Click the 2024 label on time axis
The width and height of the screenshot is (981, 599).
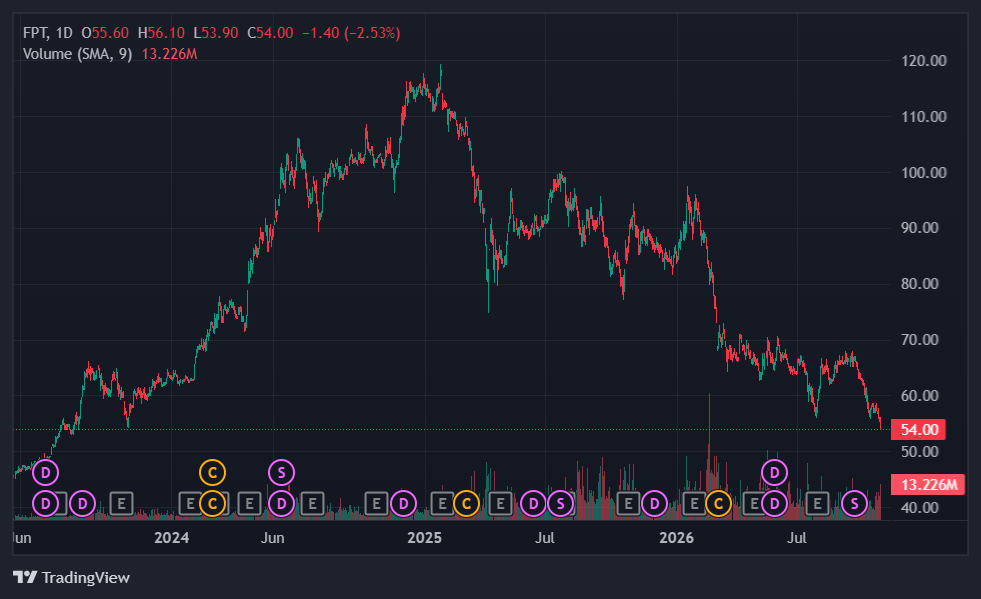click(171, 538)
